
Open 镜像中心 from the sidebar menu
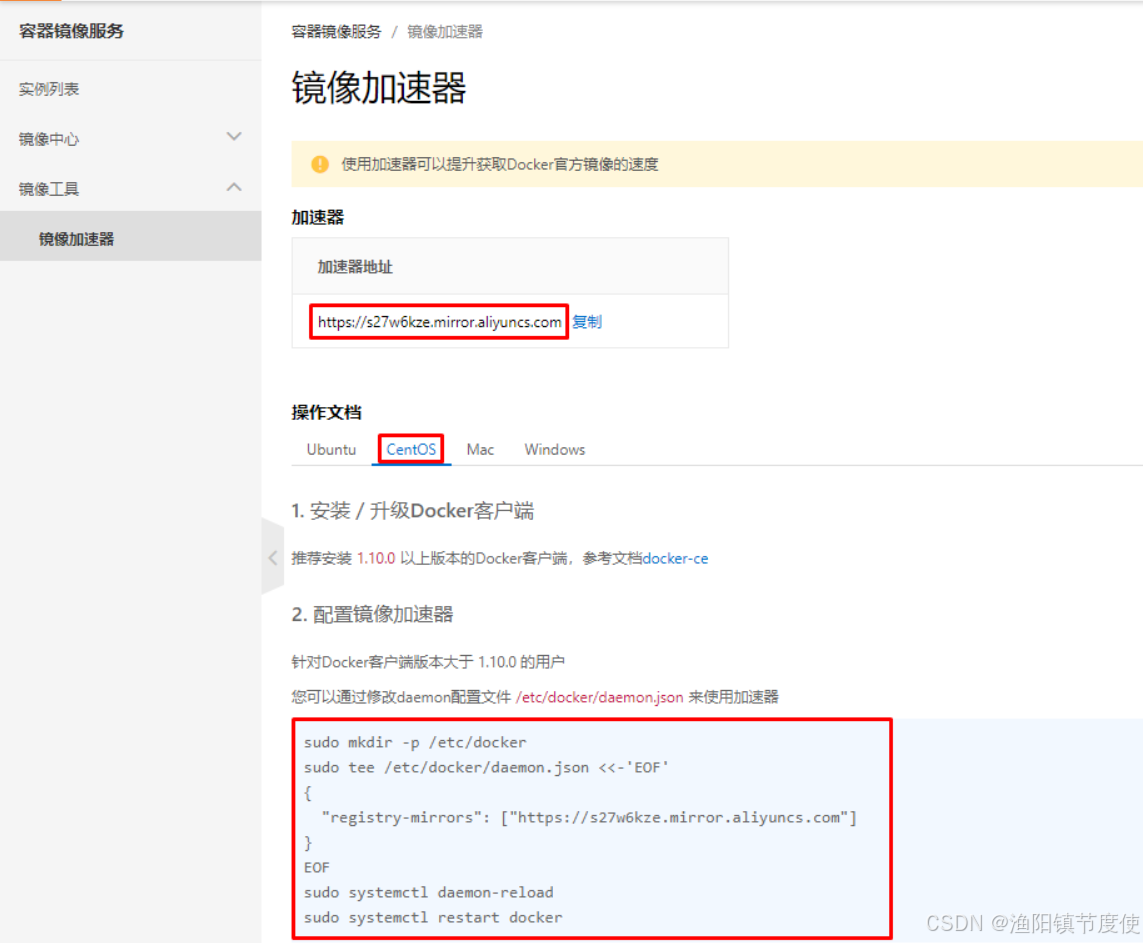[x=47, y=137]
